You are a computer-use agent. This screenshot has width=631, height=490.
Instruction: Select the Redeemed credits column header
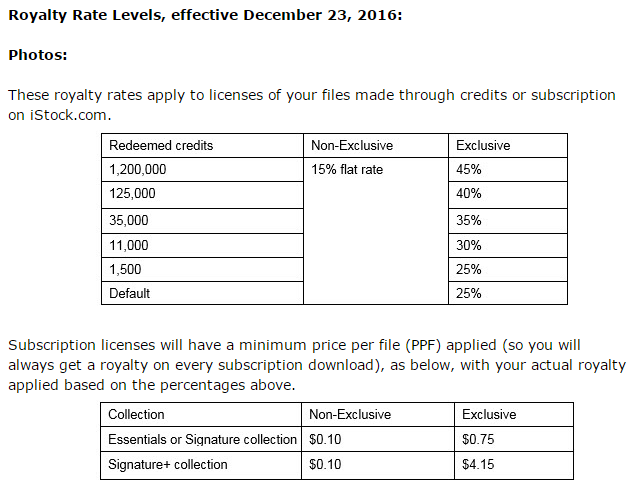click(202, 146)
